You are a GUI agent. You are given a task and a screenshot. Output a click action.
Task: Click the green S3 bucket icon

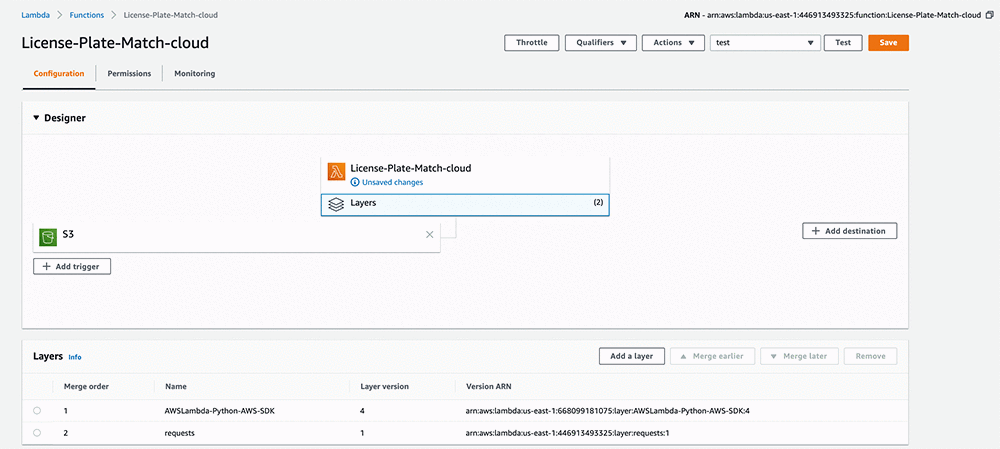click(48, 237)
